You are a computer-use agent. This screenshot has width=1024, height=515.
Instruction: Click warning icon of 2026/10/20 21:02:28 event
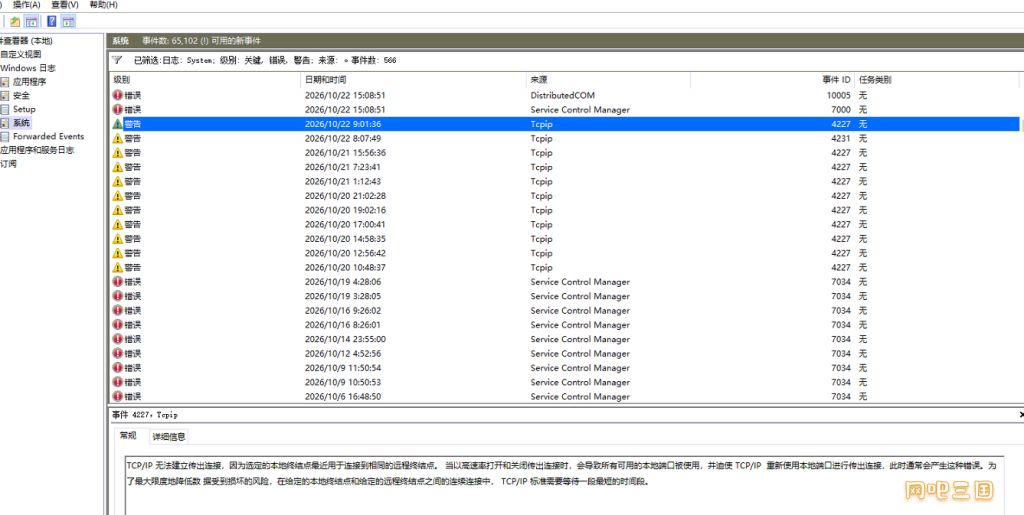click(x=118, y=196)
